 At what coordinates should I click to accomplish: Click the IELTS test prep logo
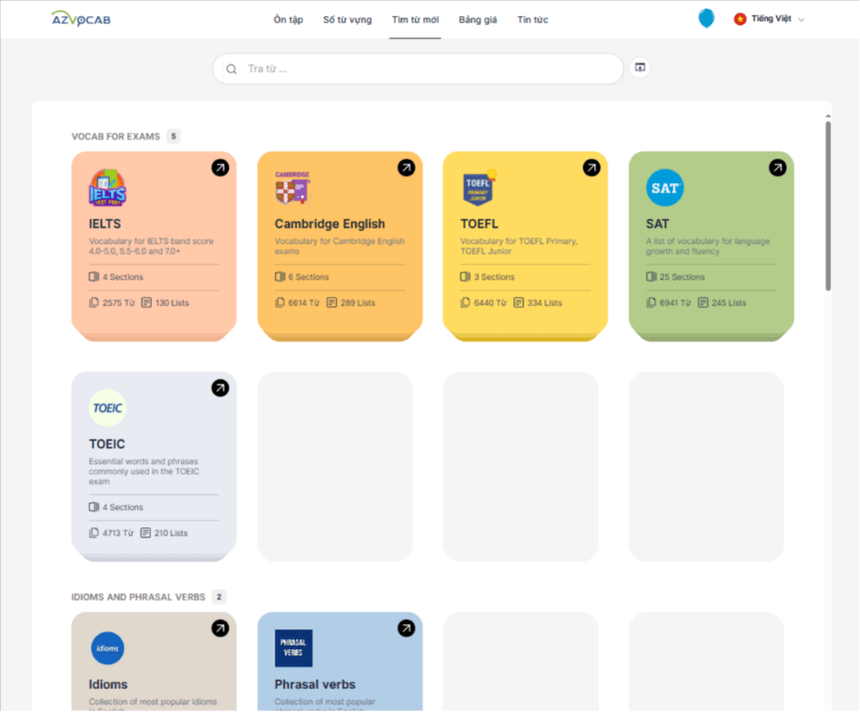tap(108, 188)
